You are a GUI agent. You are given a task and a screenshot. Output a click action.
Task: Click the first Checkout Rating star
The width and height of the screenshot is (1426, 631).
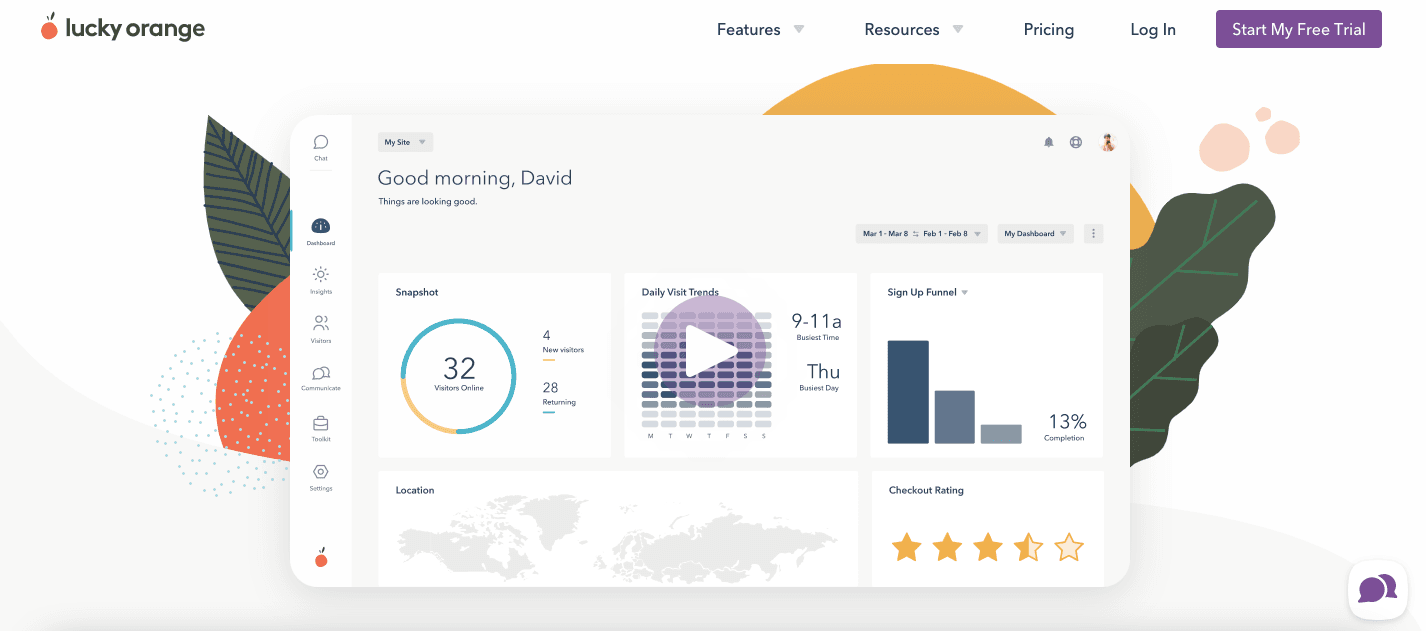click(x=907, y=547)
